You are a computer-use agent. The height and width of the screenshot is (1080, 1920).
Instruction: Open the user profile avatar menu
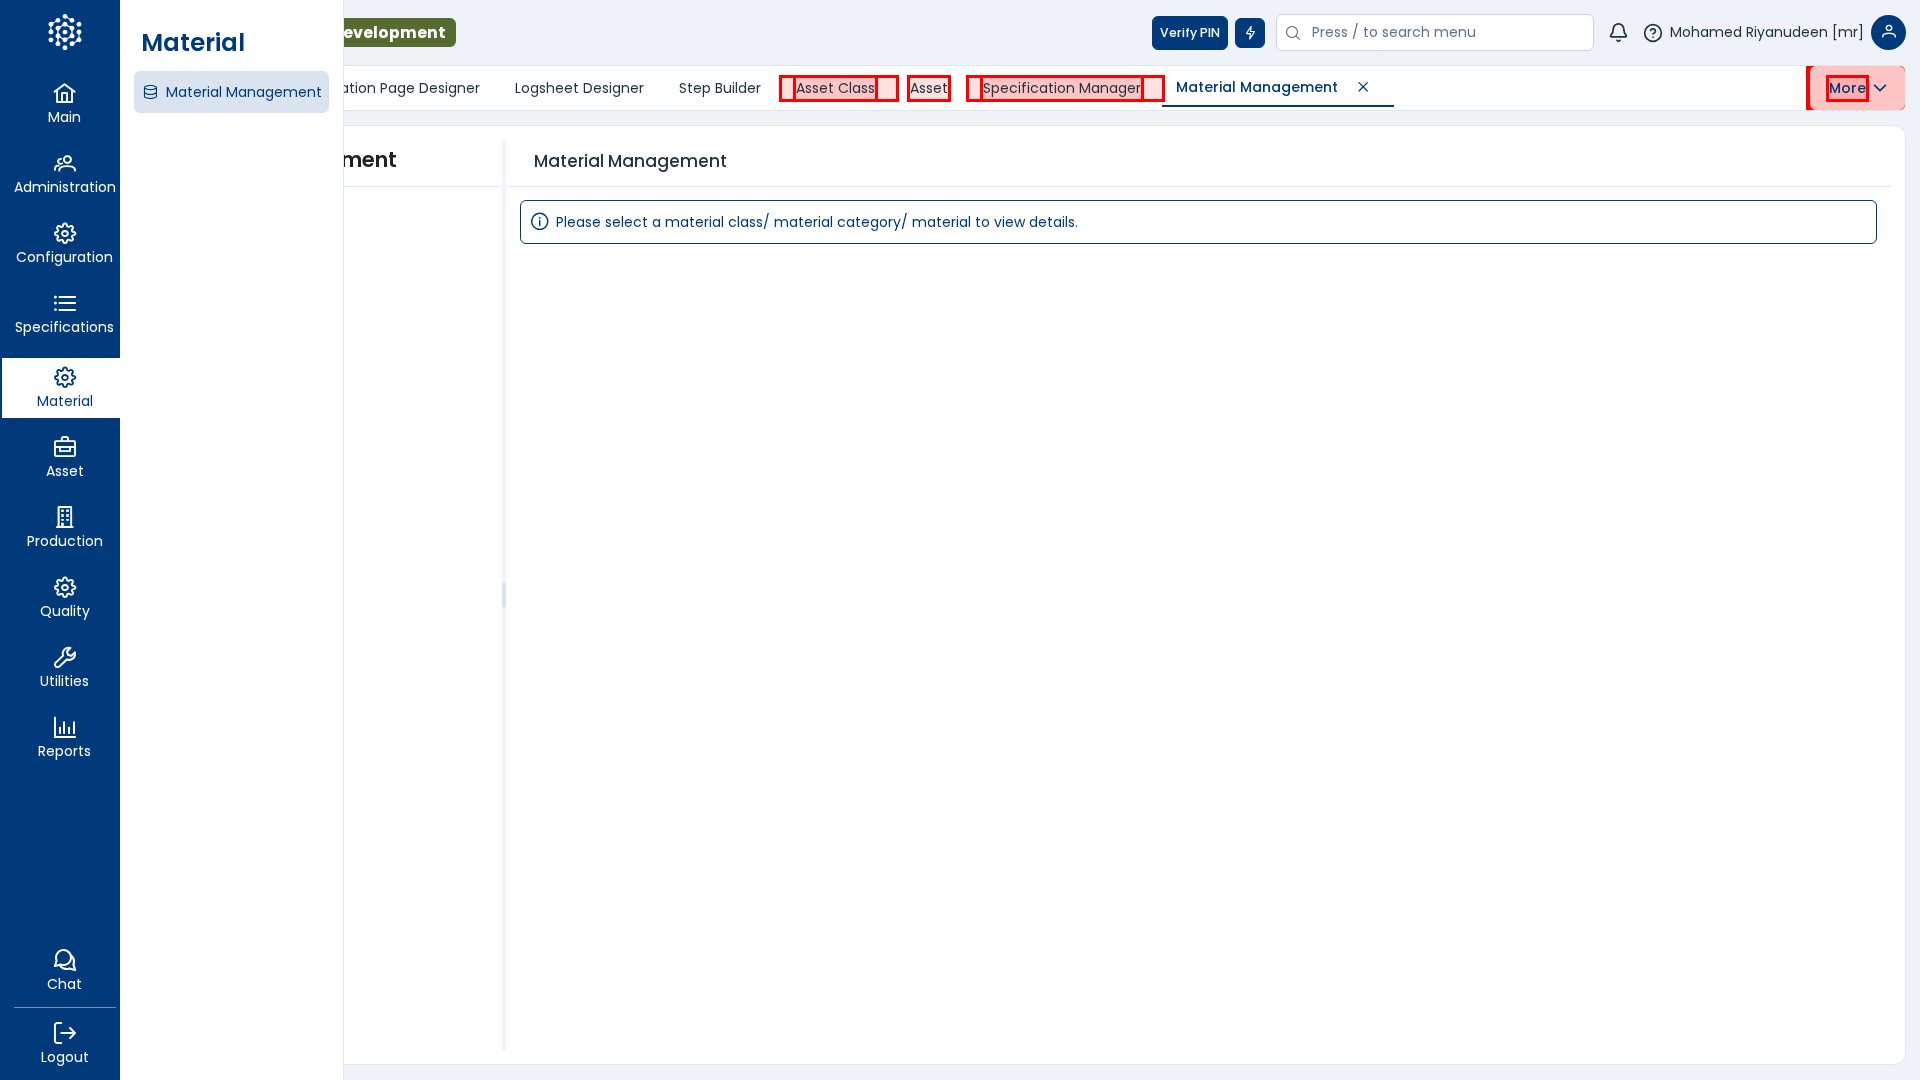(1888, 33)
